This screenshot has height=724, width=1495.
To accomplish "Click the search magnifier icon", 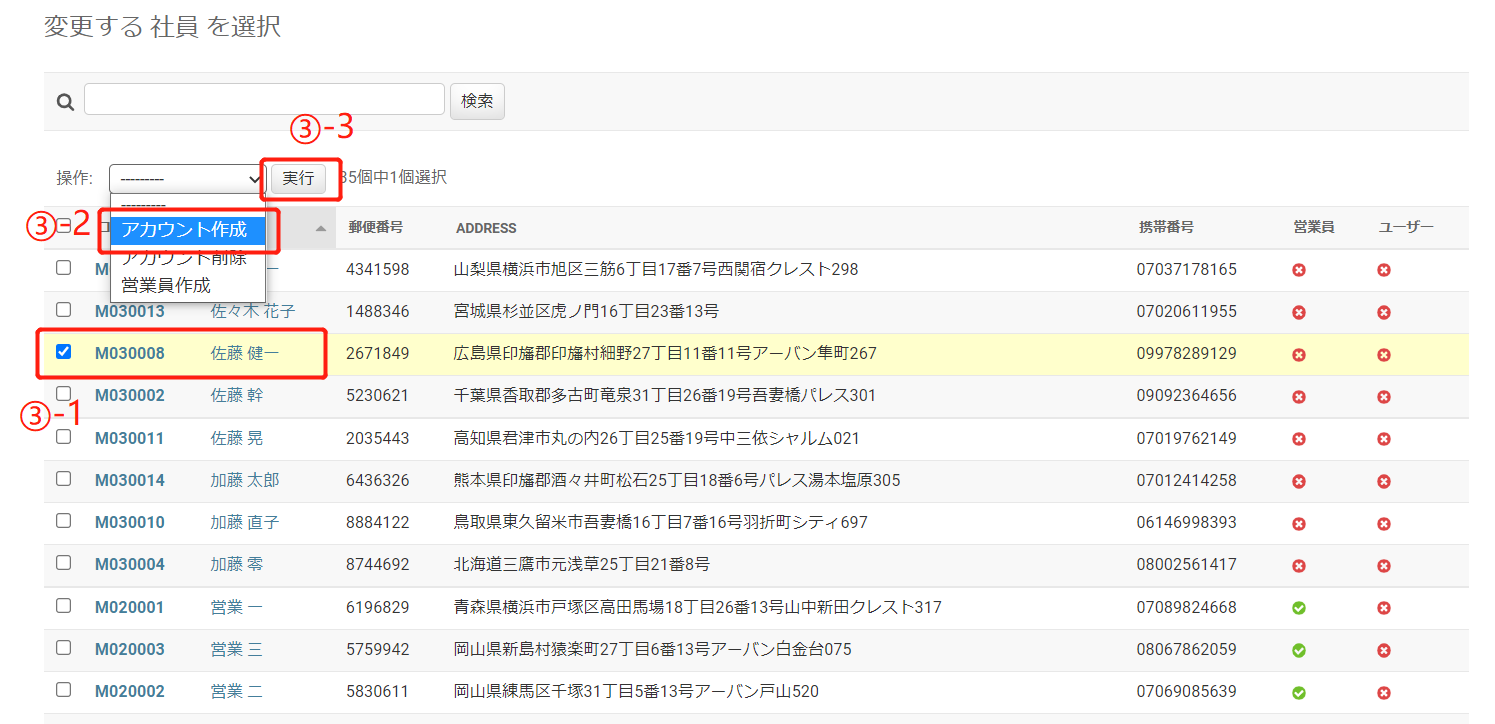I will (65, 101).
